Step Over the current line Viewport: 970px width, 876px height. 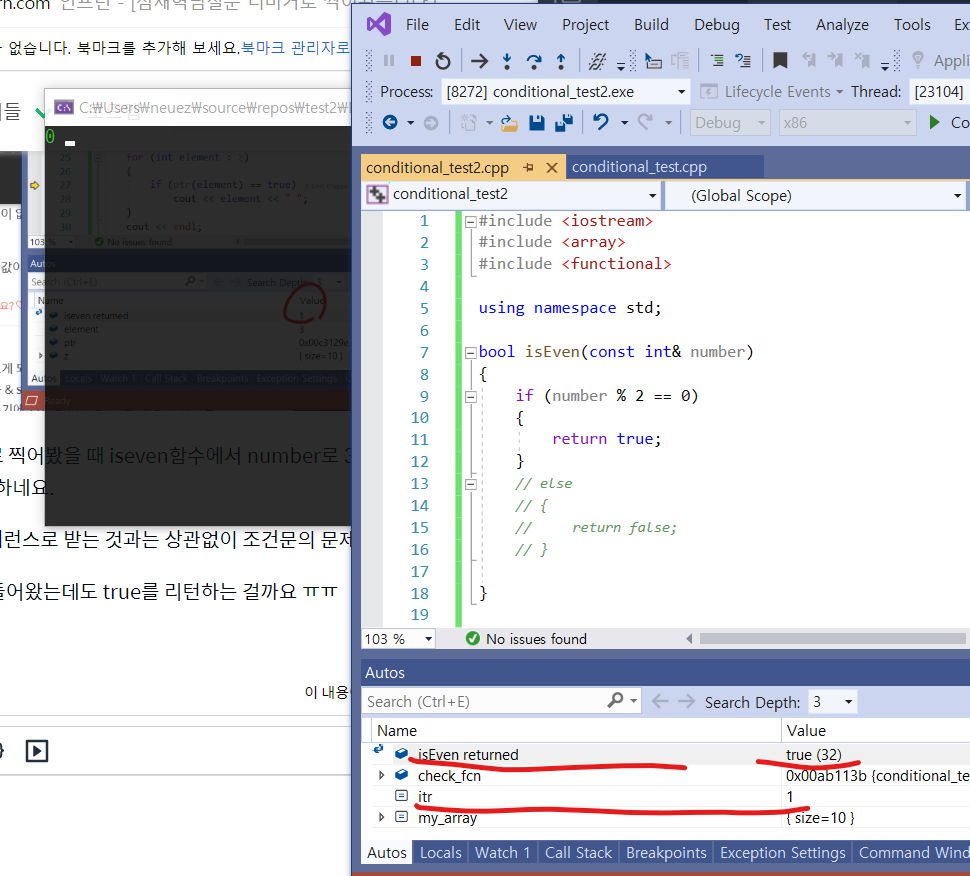(x=534, y=61)
